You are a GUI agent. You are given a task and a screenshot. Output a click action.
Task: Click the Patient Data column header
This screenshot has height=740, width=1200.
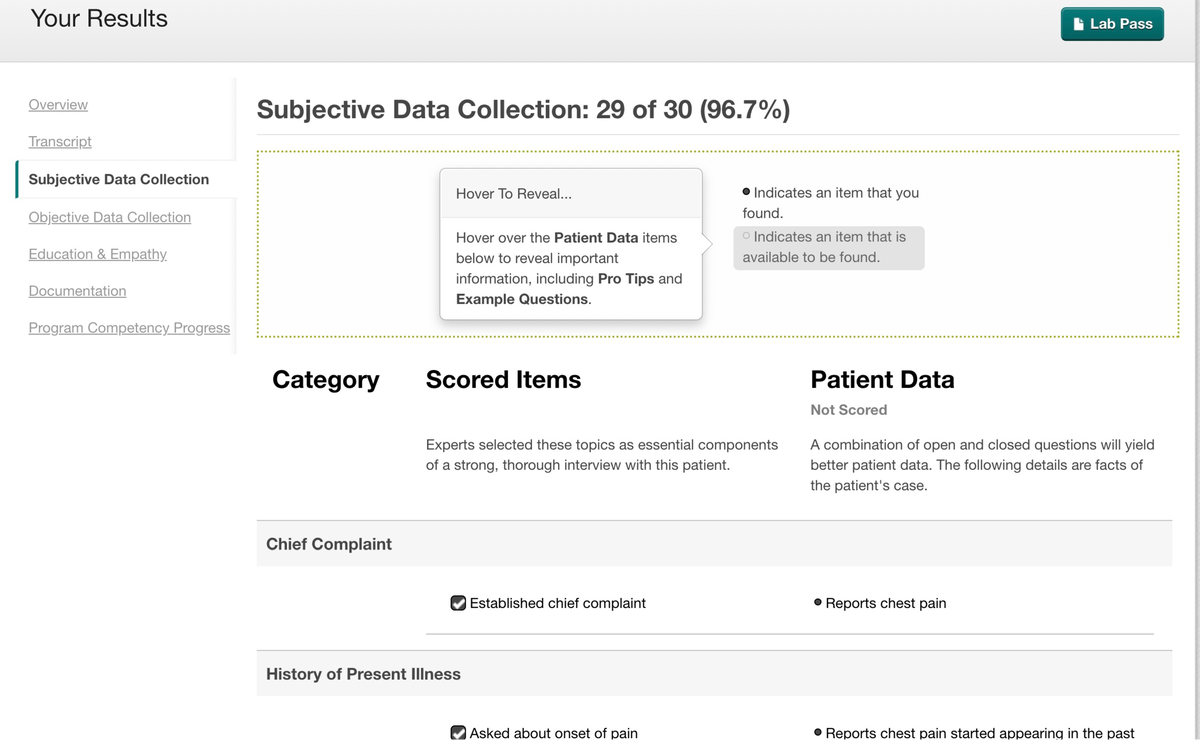pos(882,380)
